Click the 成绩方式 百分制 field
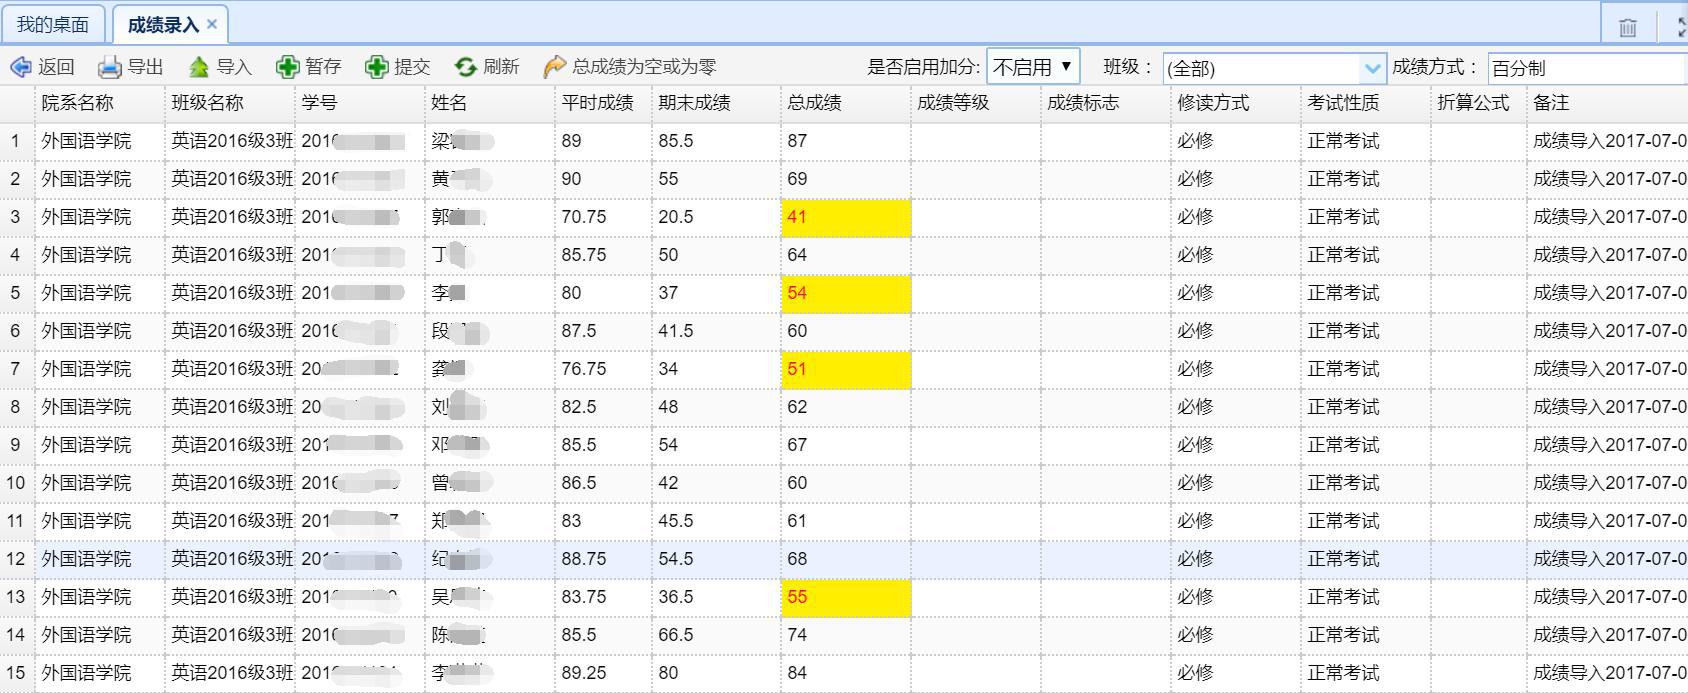This screenshot has height=693, width=1688. pyautogui.click(x=1585, y=68)
